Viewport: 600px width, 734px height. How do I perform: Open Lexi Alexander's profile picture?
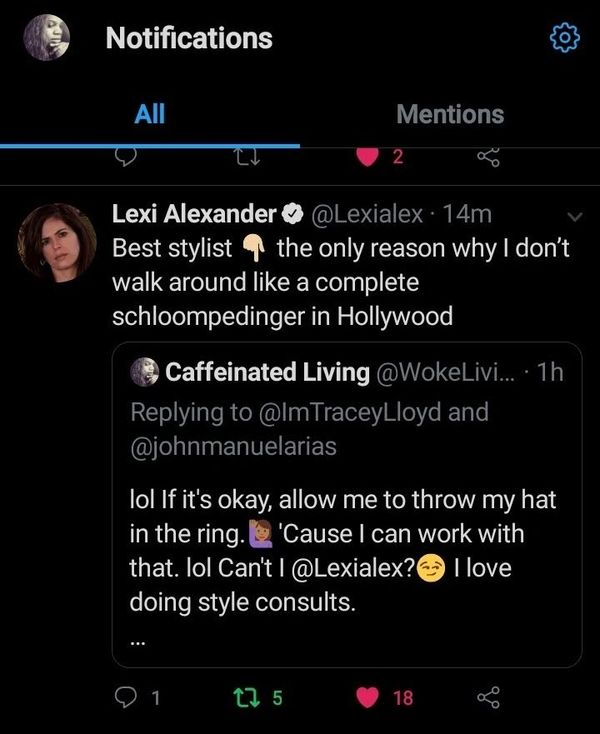(58, 243)
